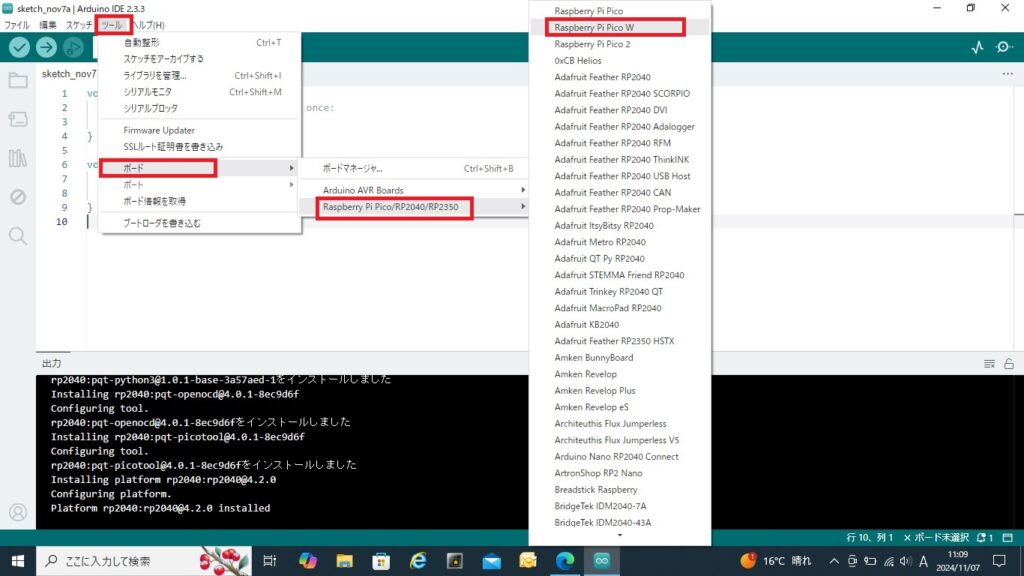Open the 編集 menu
The height and width of the screenshot is (576, 1024).
(x=48, y=25)
